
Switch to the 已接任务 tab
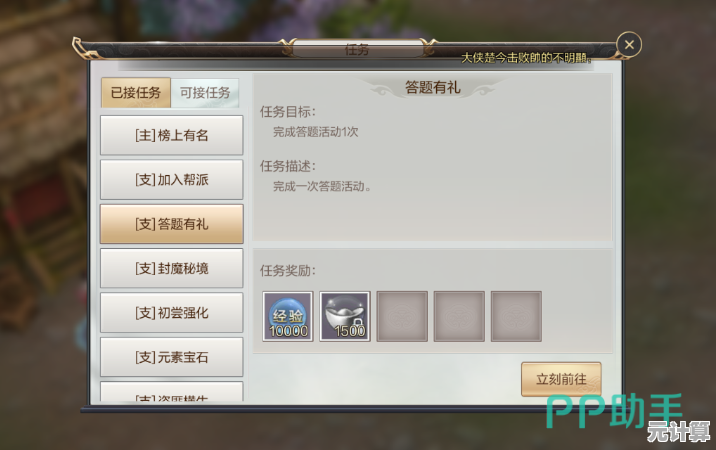click(136, 93)
